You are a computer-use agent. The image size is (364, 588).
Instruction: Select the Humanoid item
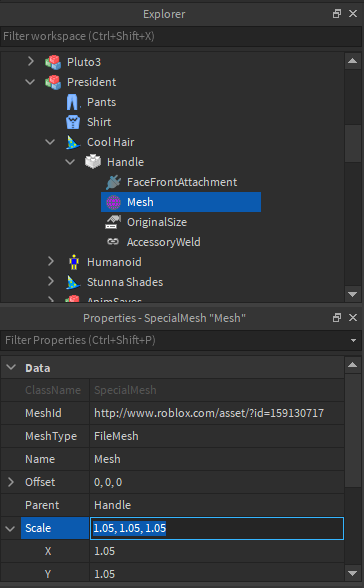tap(114, 262)
